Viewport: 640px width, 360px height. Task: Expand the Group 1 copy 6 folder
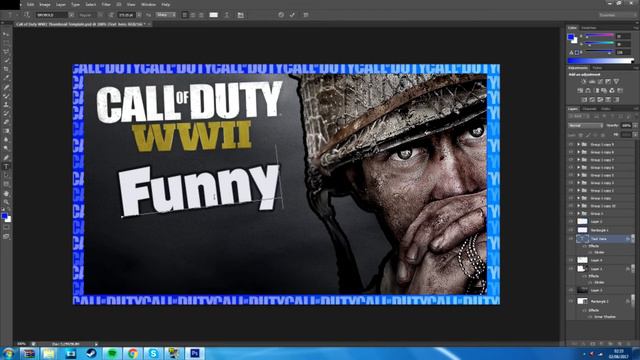coord(578,168)
